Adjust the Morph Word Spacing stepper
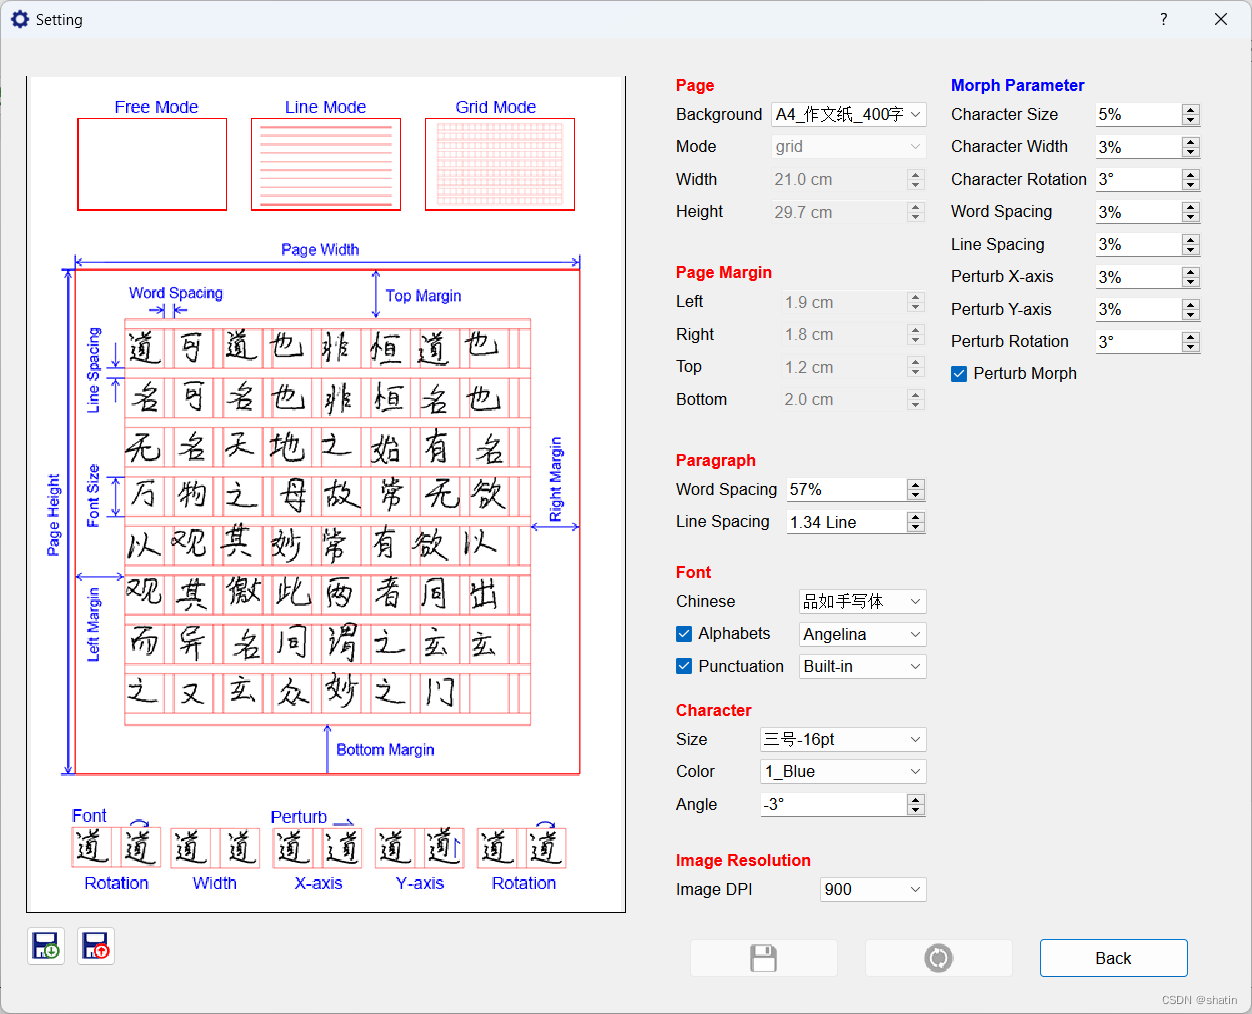The height and width of the screenshot is (1014, 1252). tap(1190, 212)
